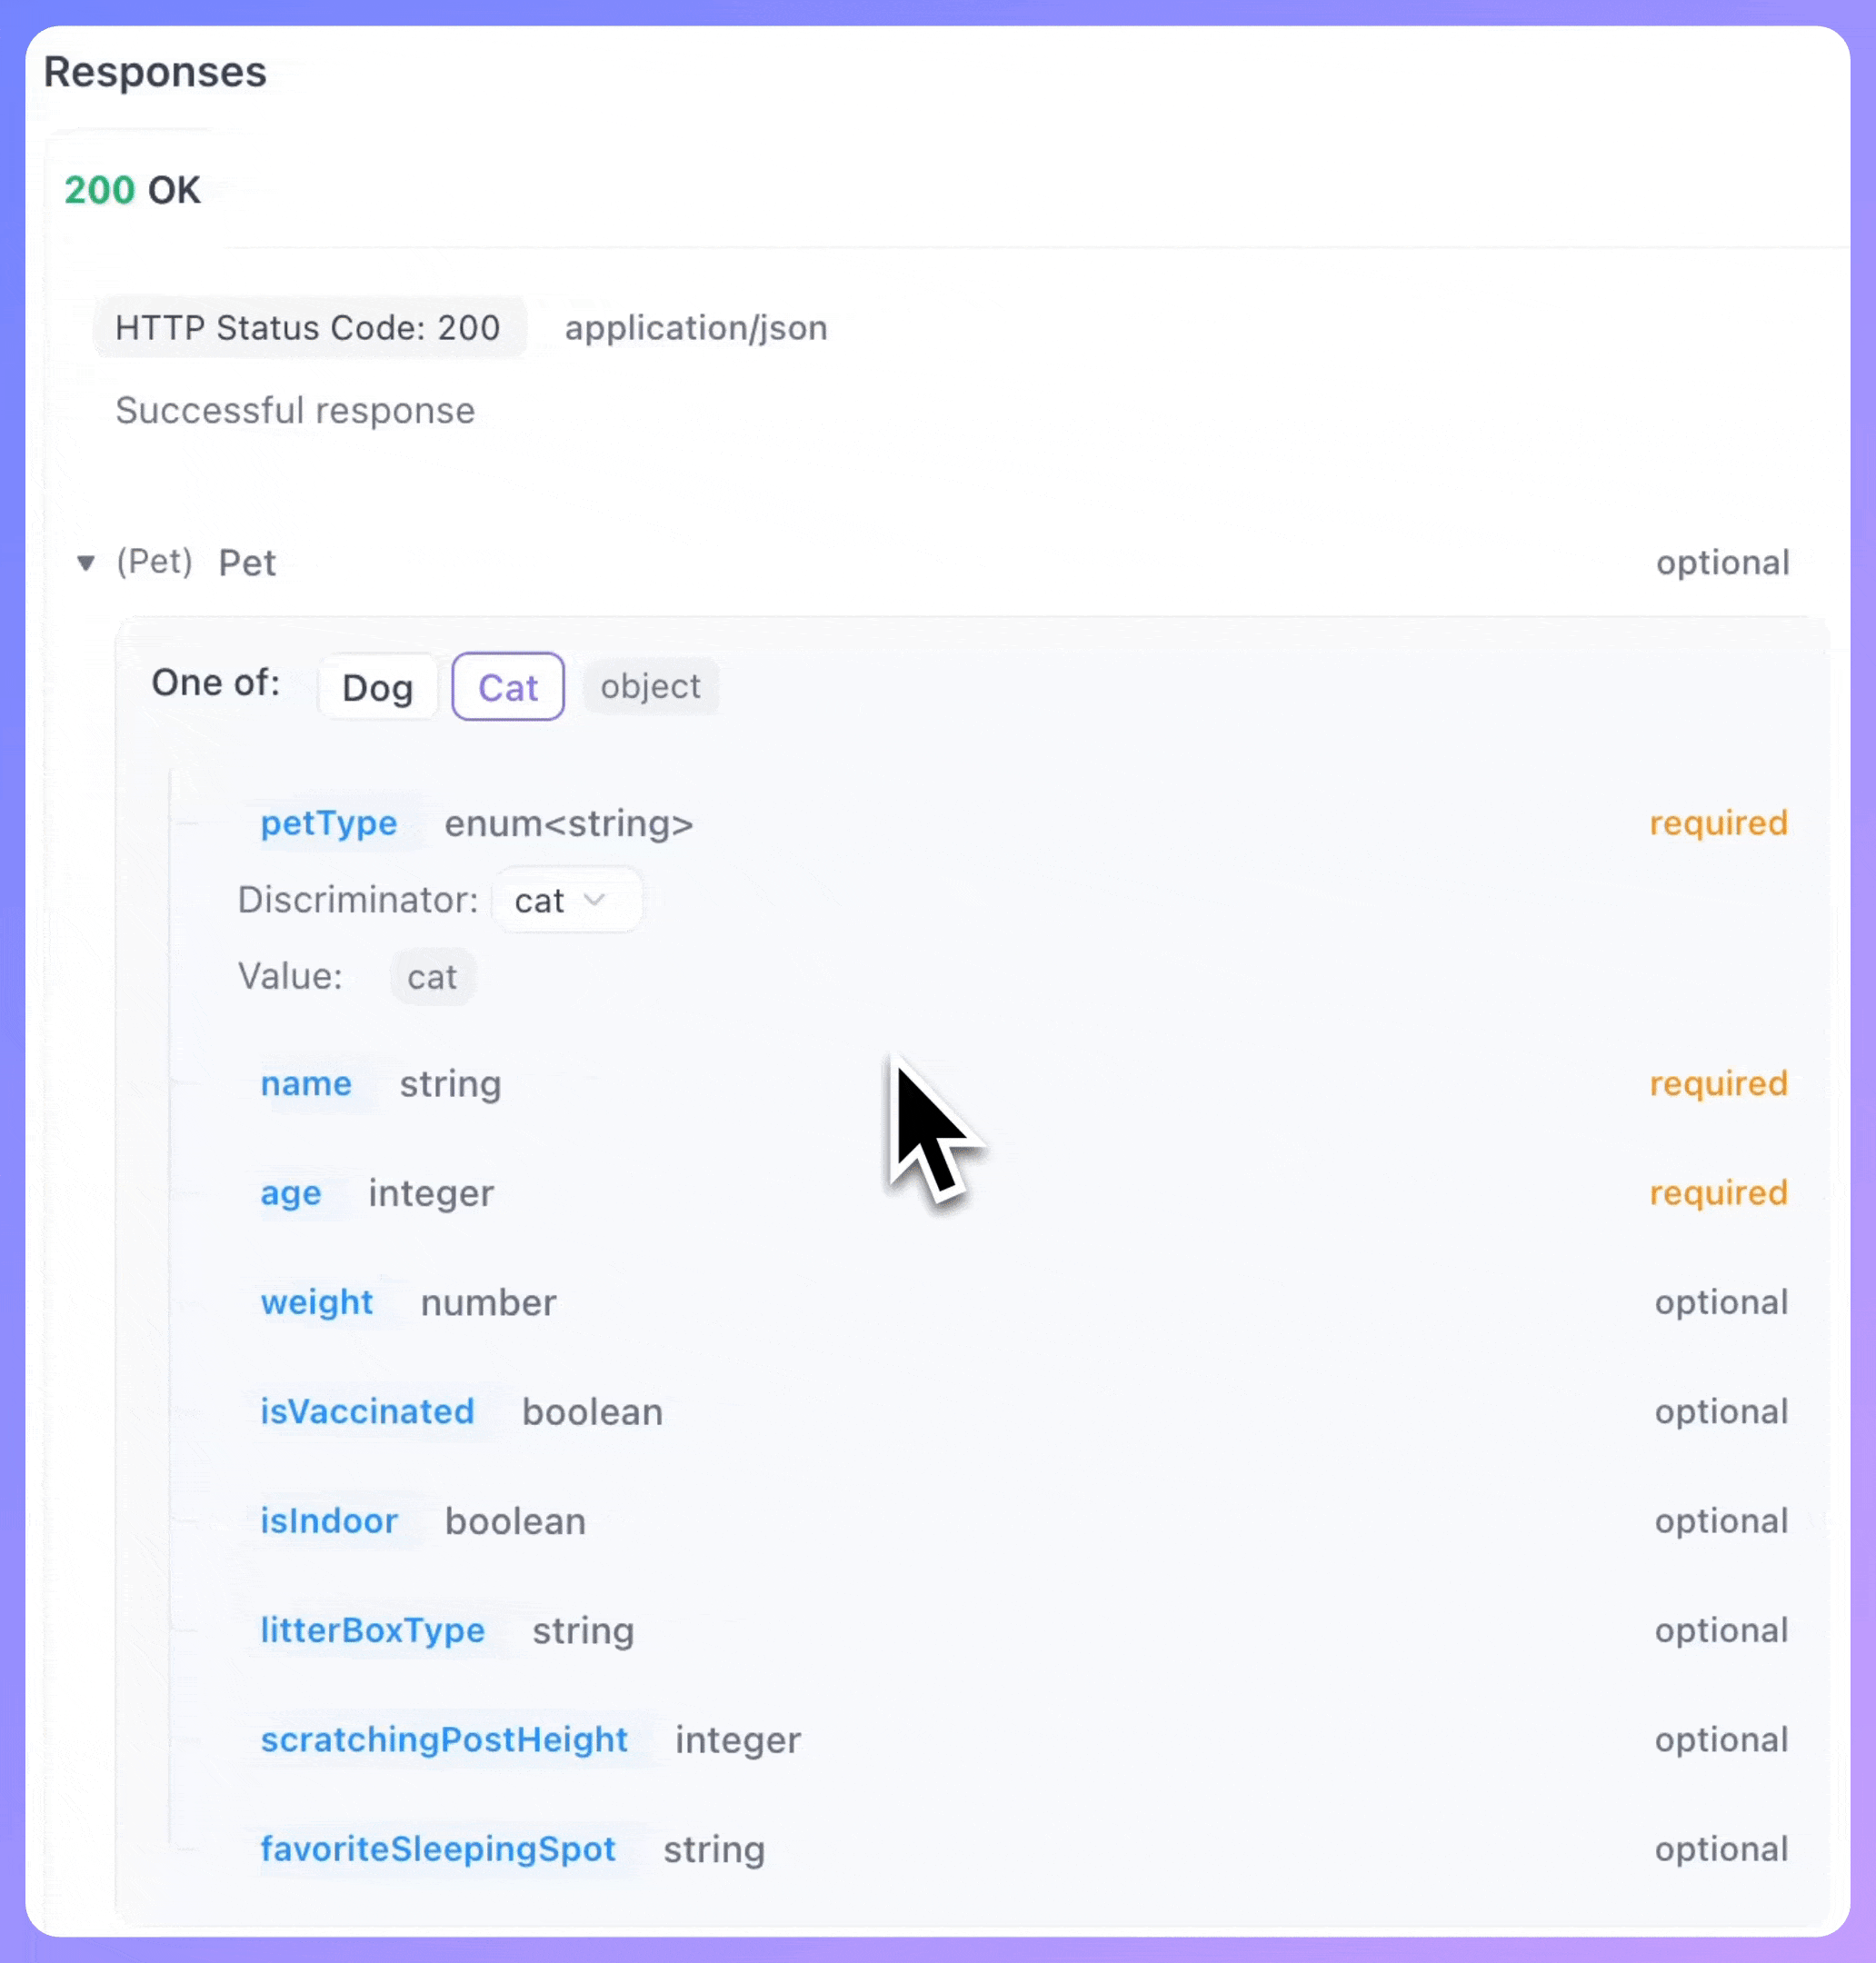
Task: Click the petType property name
Action: (328, 823)
